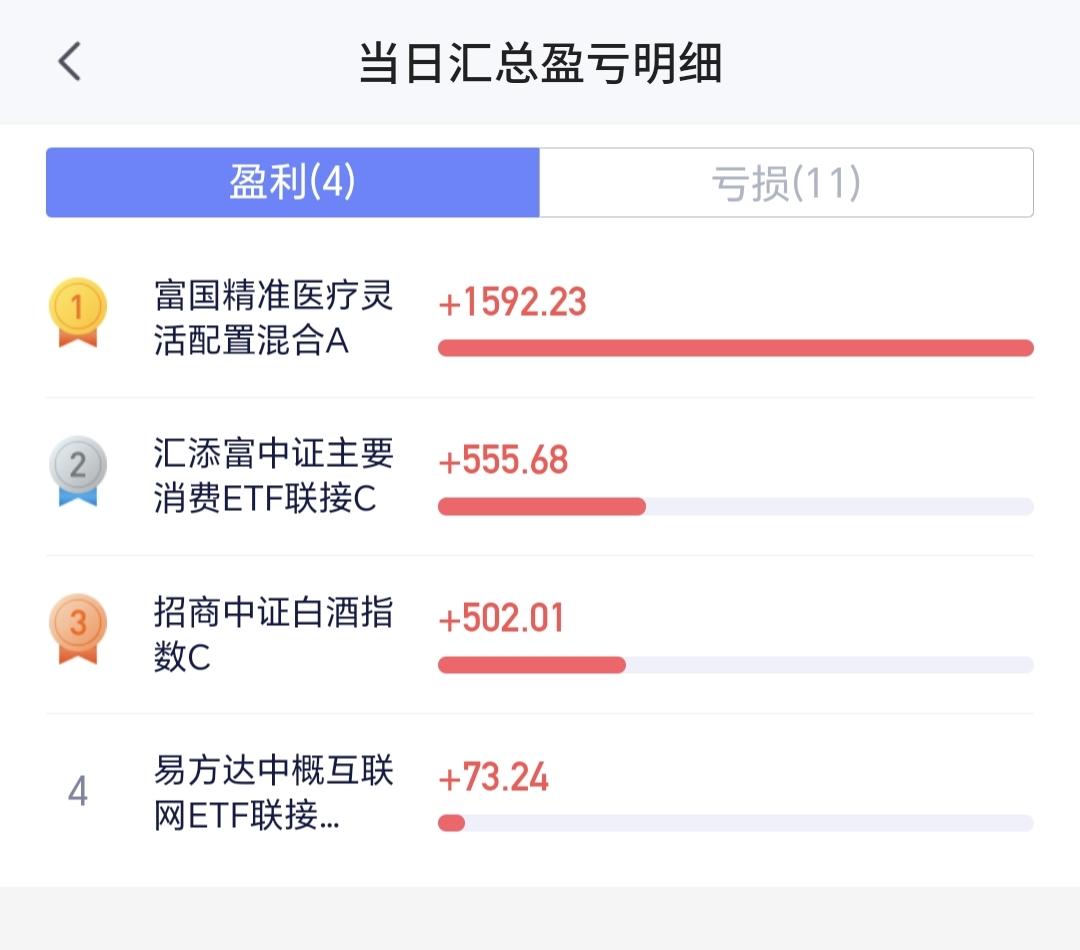
Task: Click the silver second-place medal icon
Action: point(78,470)
